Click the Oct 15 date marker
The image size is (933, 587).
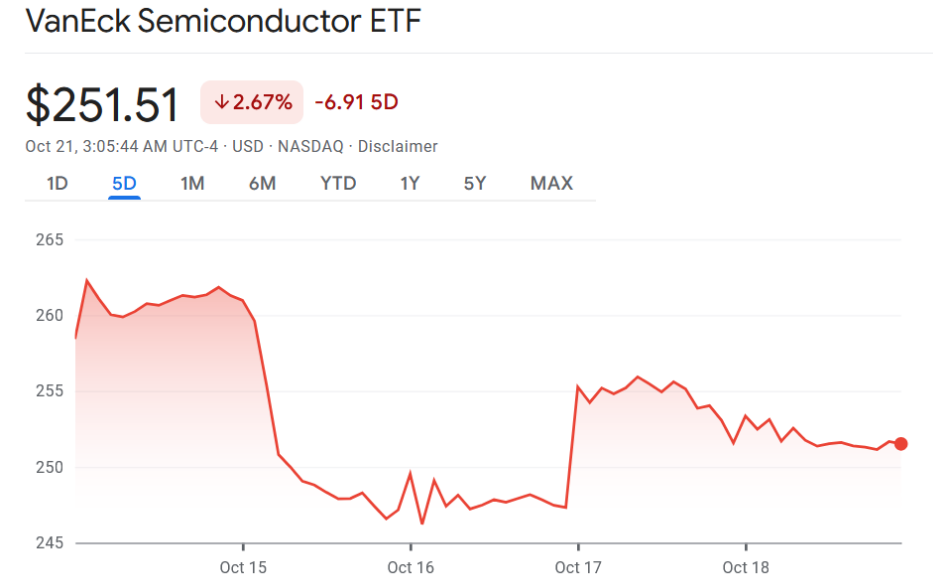point(243,567)
